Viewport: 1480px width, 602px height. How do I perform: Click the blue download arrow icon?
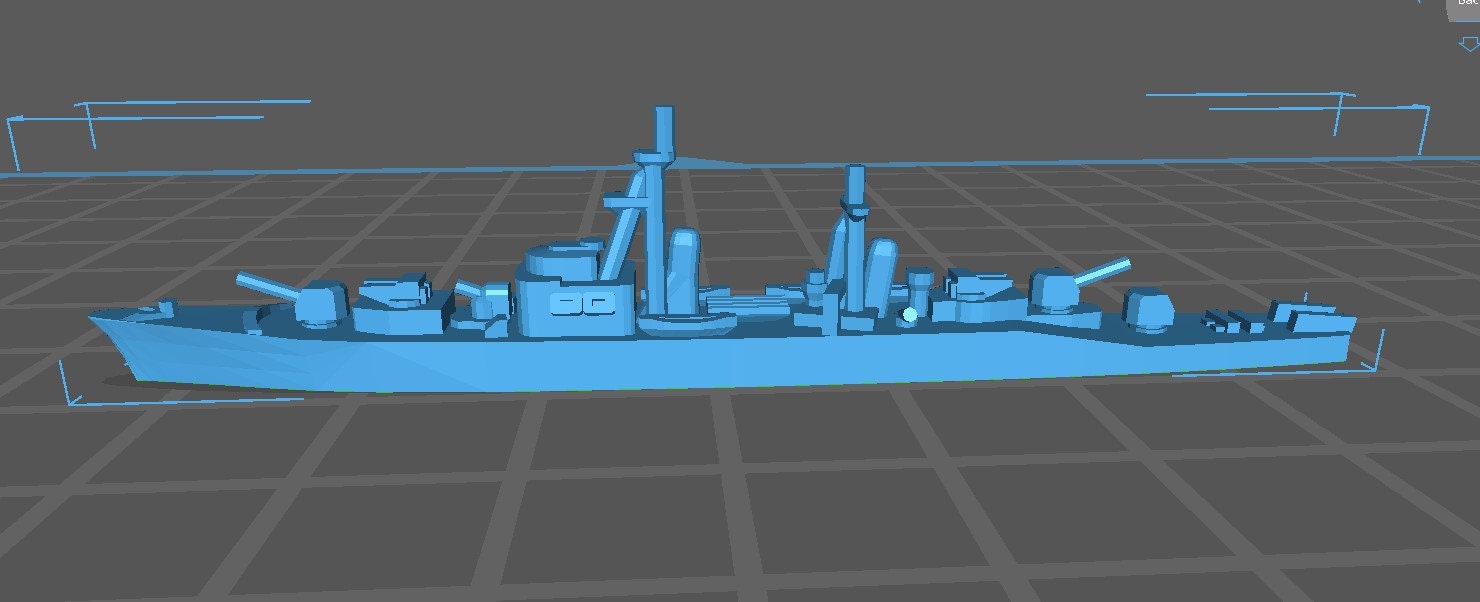tap(1468, 42)
